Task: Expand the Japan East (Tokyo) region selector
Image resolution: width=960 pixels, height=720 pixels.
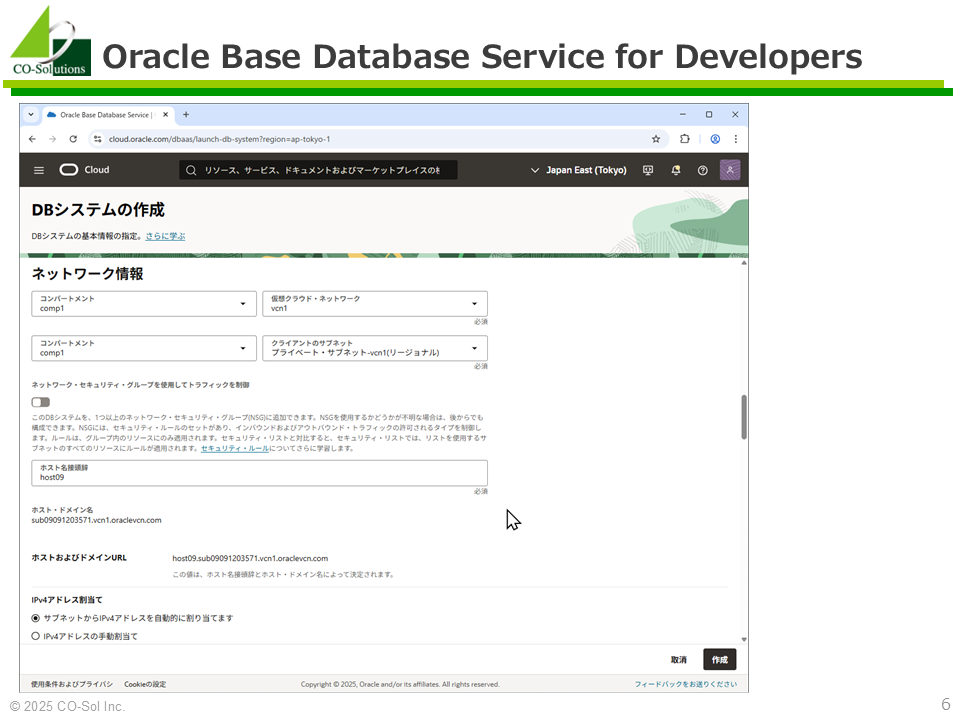Action: [x=579, y=170]
